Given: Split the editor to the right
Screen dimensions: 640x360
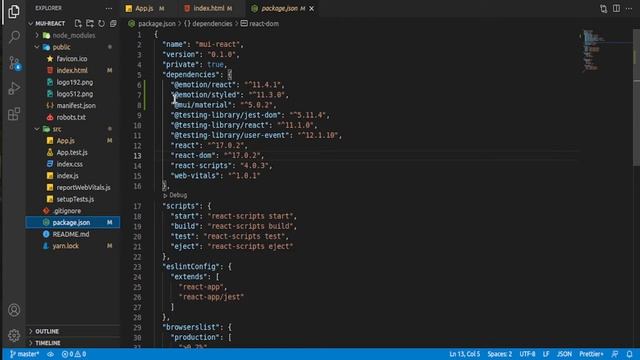Looking at the screenshot, I should click(616, 9).
